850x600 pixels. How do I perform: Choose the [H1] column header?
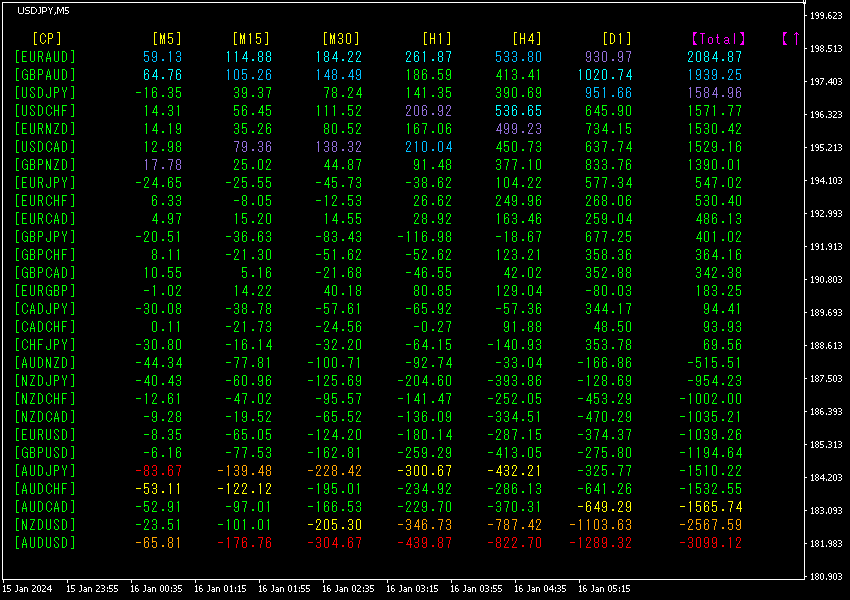tap(437, 38)
